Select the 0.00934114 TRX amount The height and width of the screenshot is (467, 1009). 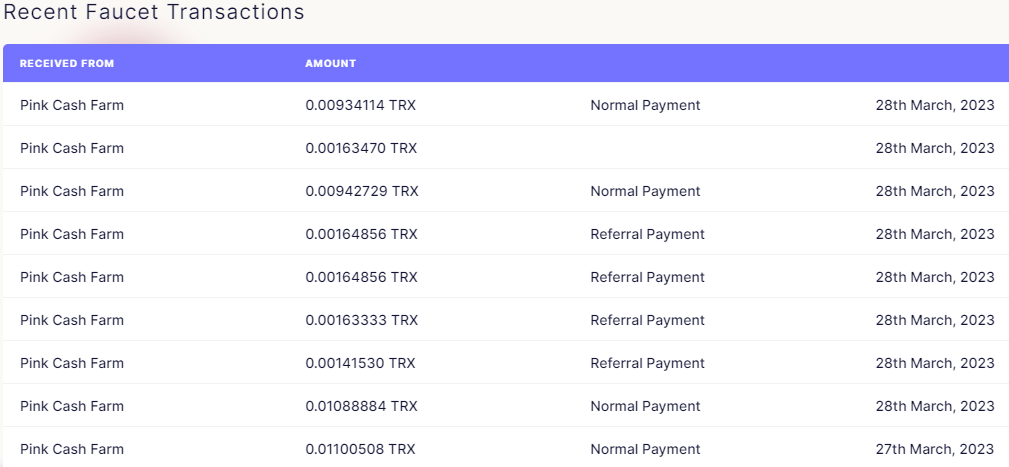tap(361, 105)
